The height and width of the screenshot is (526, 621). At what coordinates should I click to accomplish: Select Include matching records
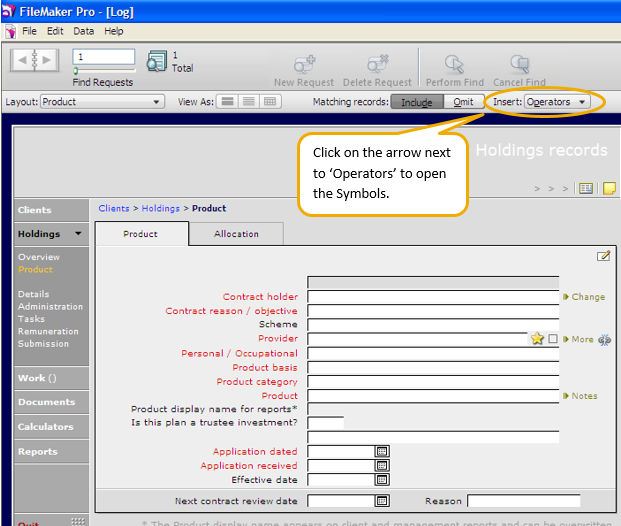417,102
